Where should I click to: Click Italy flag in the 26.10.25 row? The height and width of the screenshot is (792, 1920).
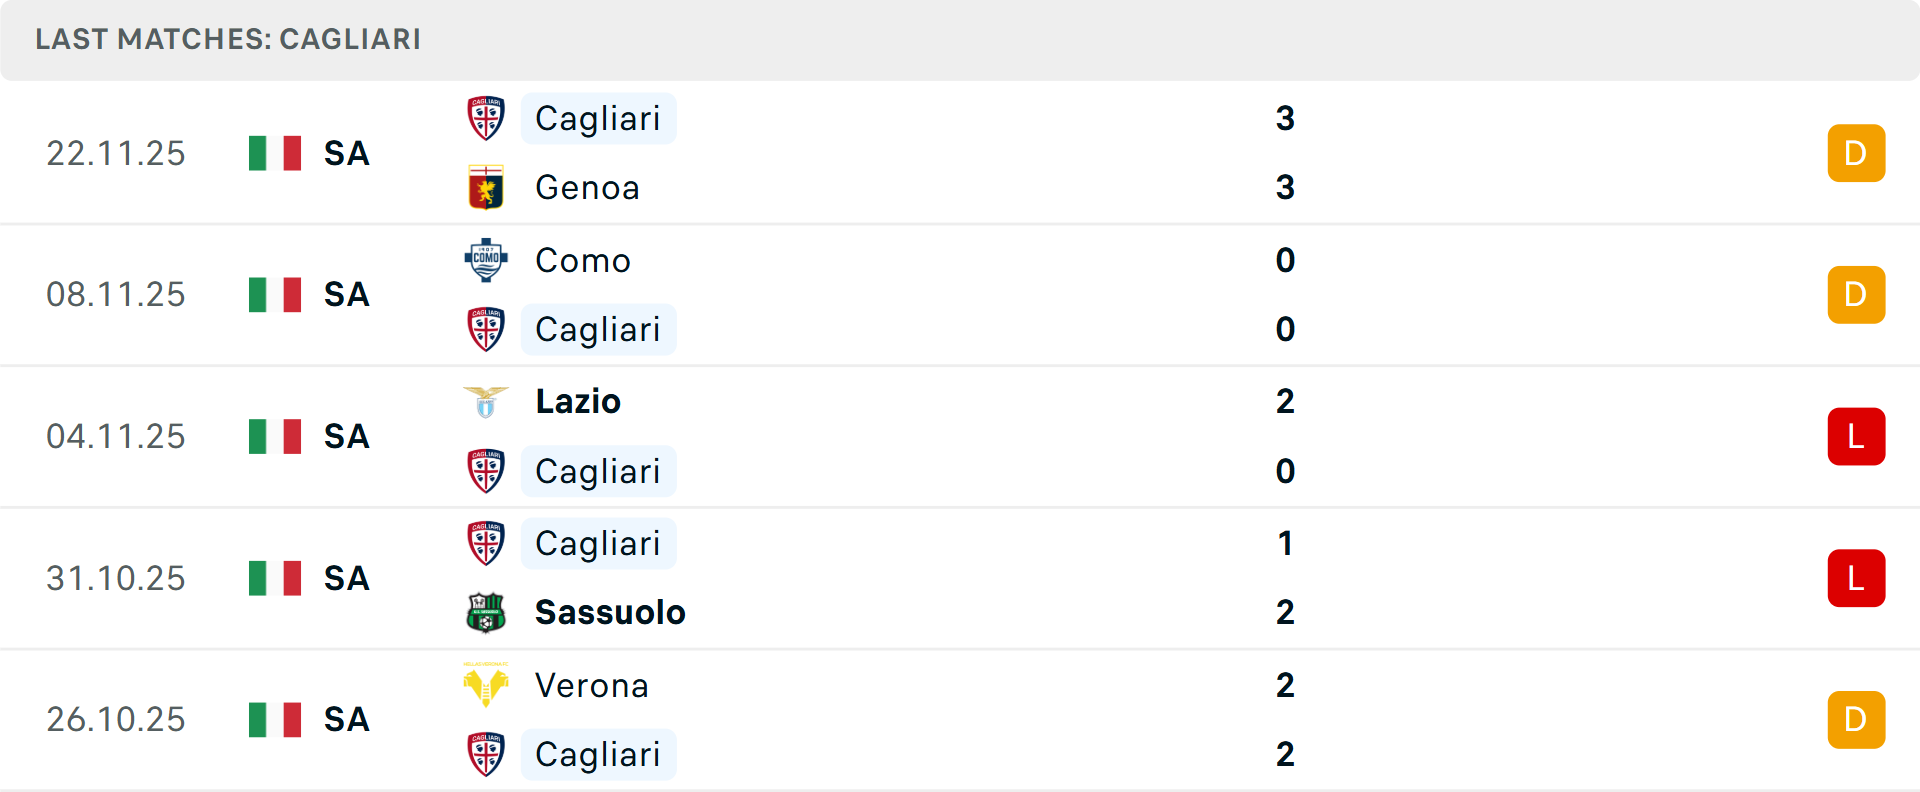click(x=275, y=720)
